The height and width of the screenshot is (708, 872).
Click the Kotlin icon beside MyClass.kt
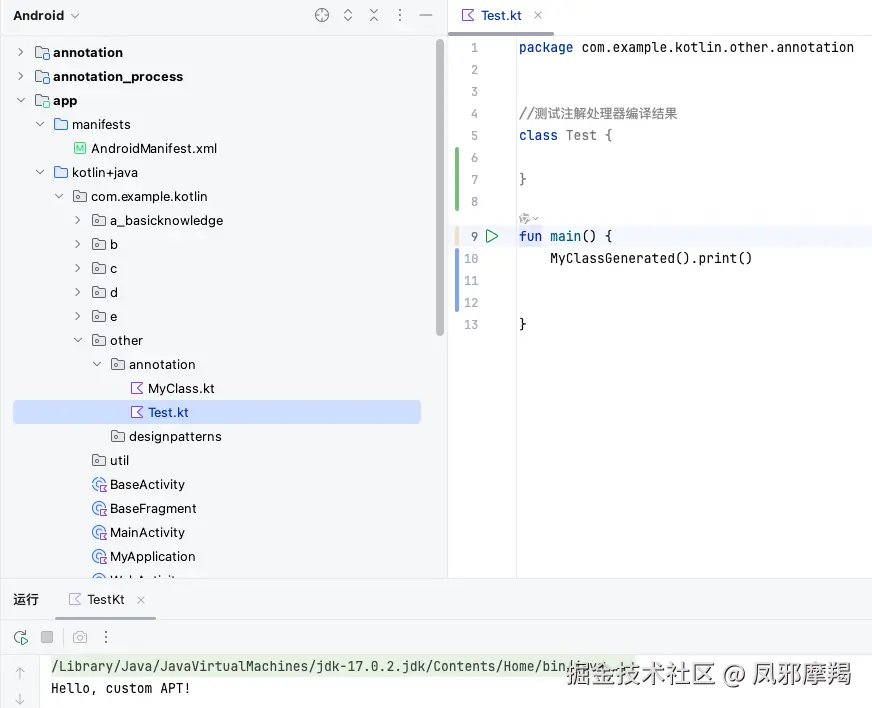(137, 388)
